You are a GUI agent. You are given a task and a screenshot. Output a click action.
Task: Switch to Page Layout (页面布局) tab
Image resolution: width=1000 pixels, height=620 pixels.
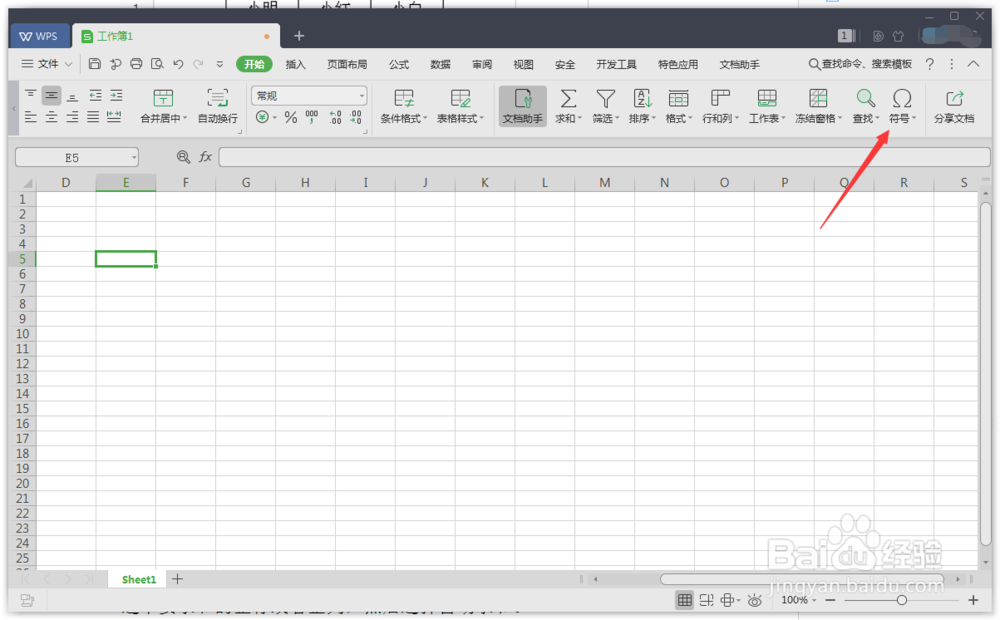pyautogui.click(x=347, y=64)
